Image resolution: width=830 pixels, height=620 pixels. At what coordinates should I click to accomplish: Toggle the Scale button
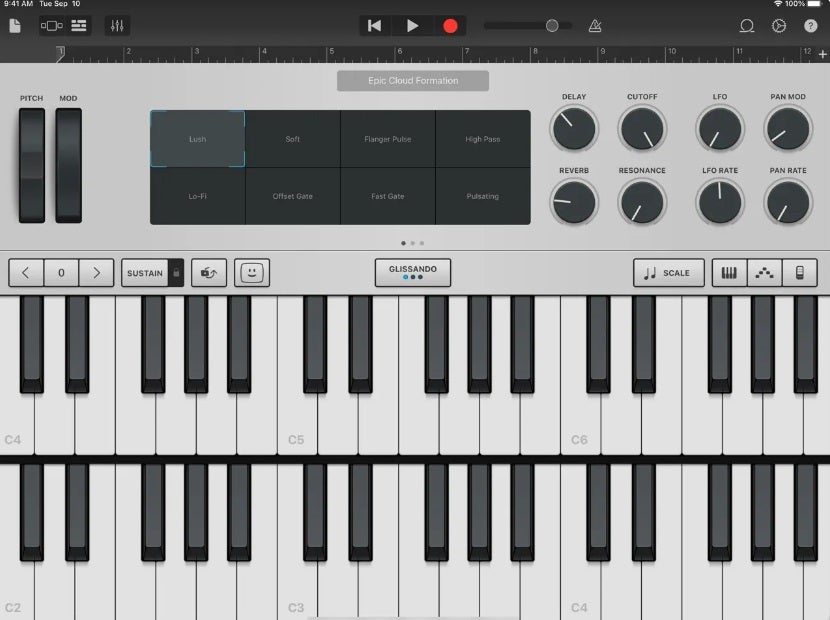(669, 273)
